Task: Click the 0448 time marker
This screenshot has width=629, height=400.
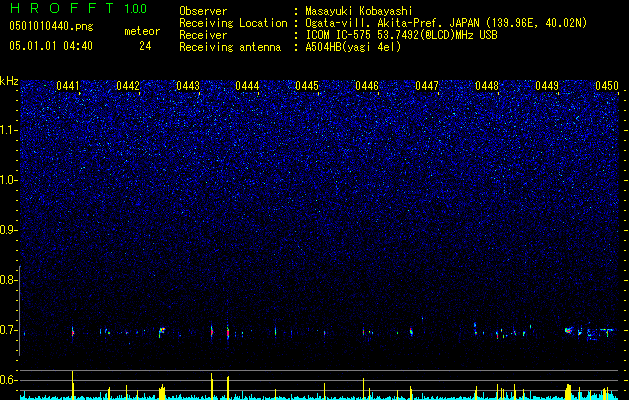Action: coord(487,86)
